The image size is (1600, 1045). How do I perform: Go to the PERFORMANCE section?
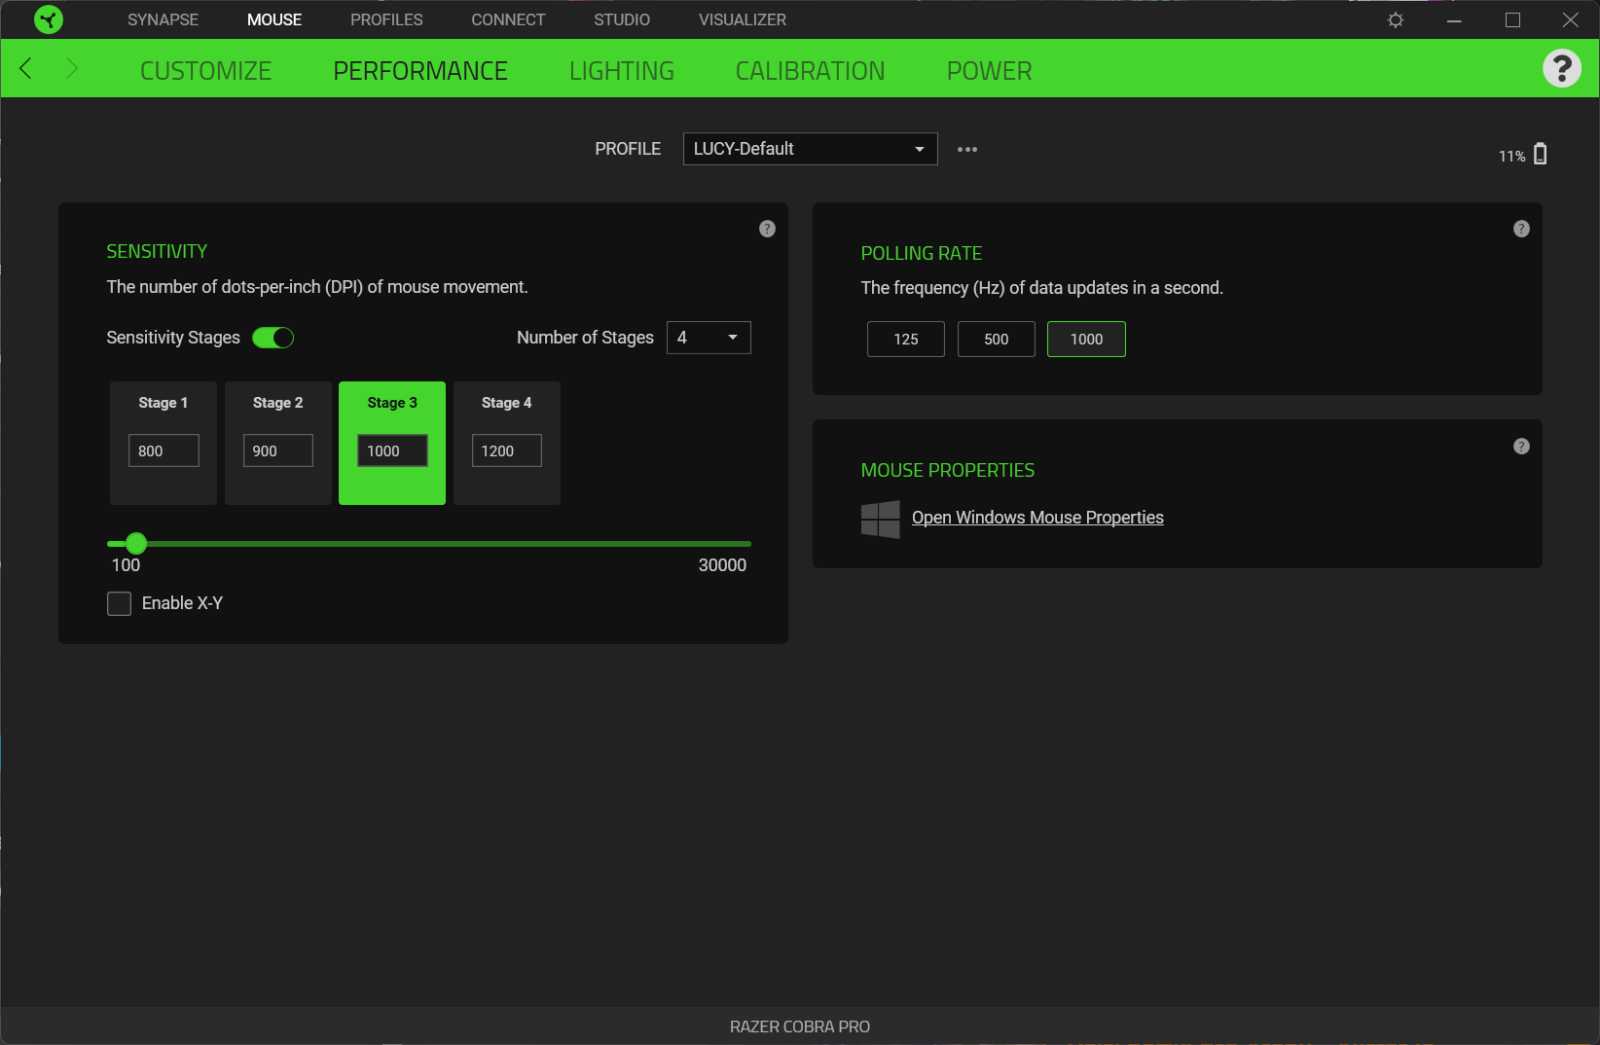(420, 71)
